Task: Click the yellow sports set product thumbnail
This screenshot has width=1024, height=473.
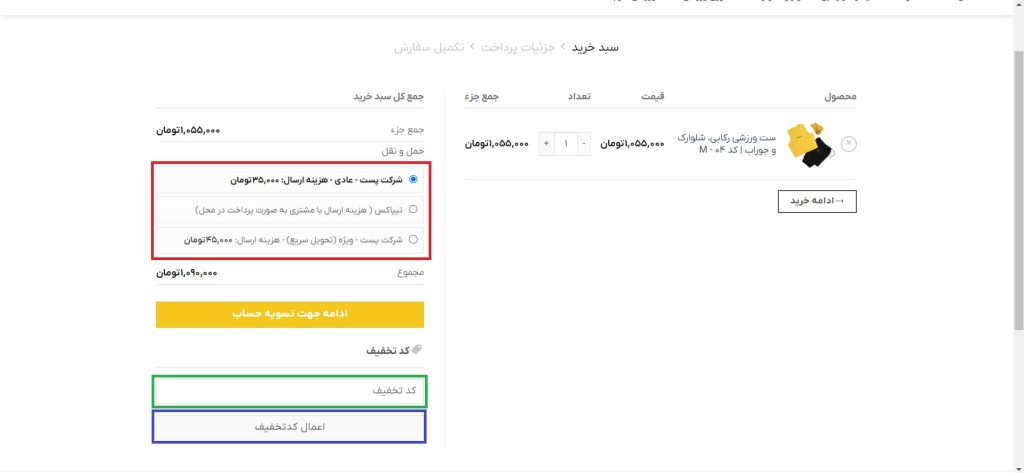Action: pyautogui.click(x=809, y=144)
